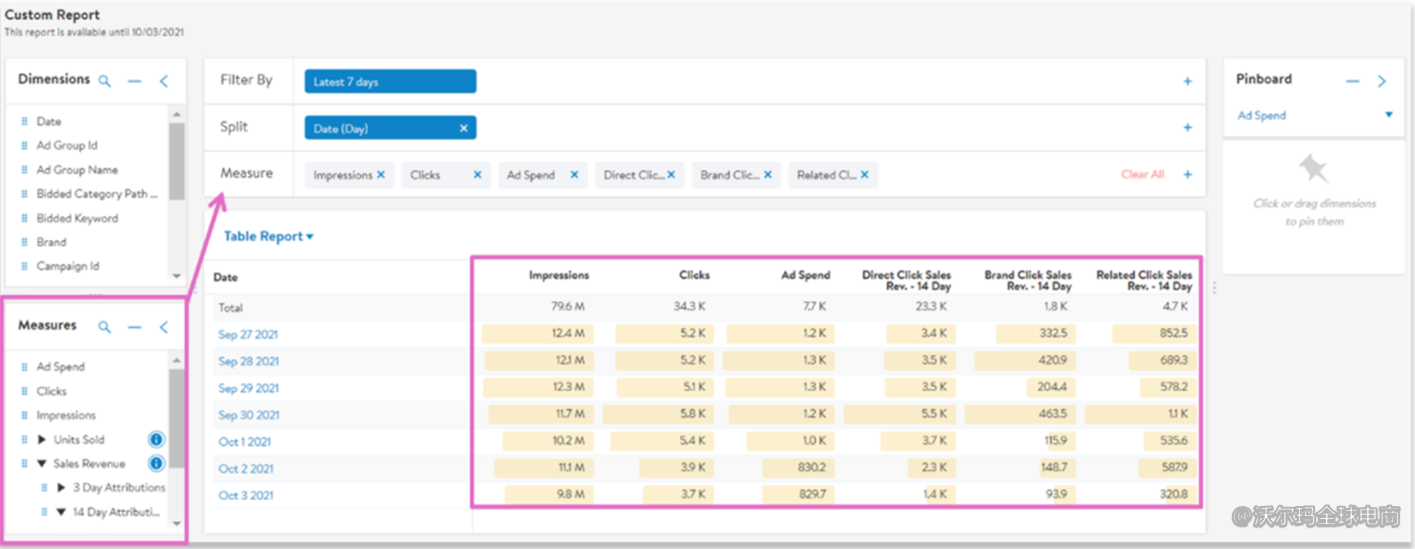Add a filter with Filter By plus icon
Screen dimensions: 1415x549
pyautogui.click(x=1188, y=82)
